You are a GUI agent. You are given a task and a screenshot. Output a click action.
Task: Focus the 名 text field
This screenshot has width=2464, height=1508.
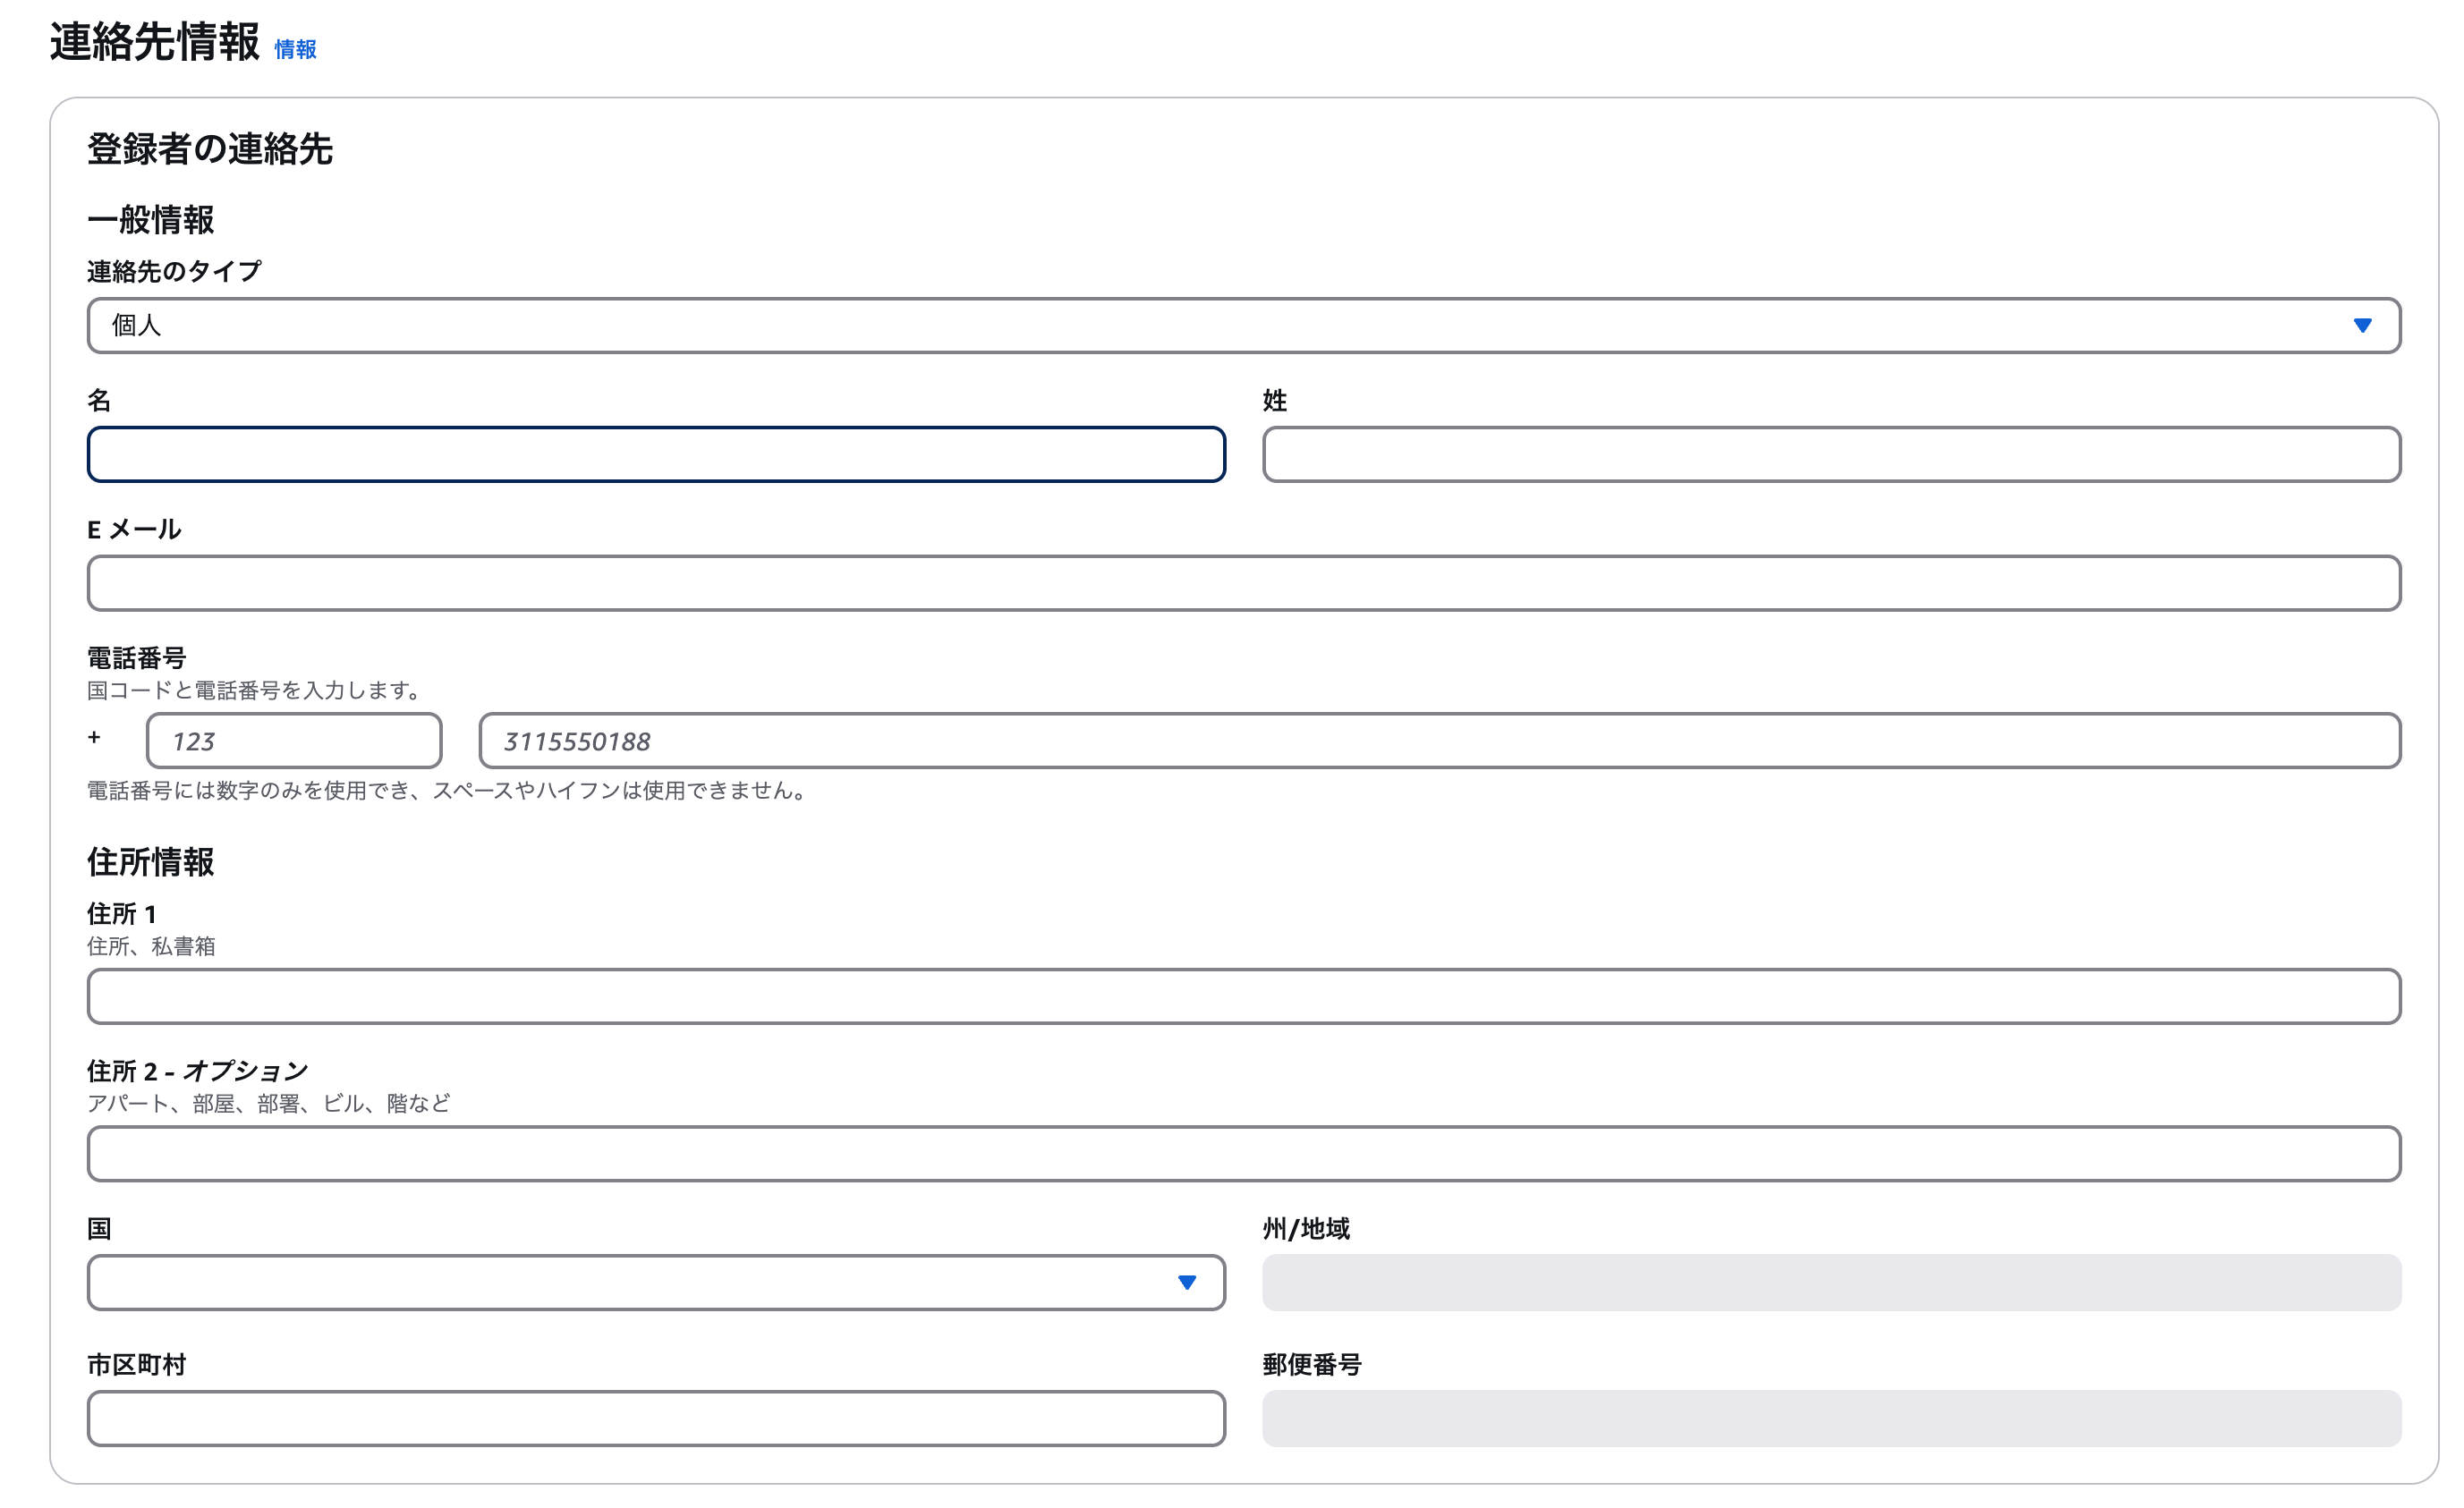coord(656,455)
